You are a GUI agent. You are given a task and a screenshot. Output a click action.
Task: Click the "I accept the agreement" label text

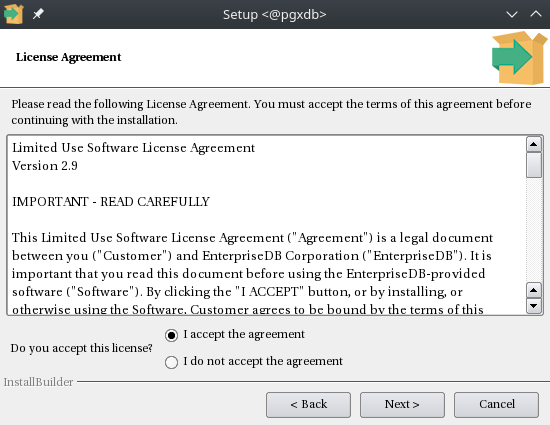244,334
